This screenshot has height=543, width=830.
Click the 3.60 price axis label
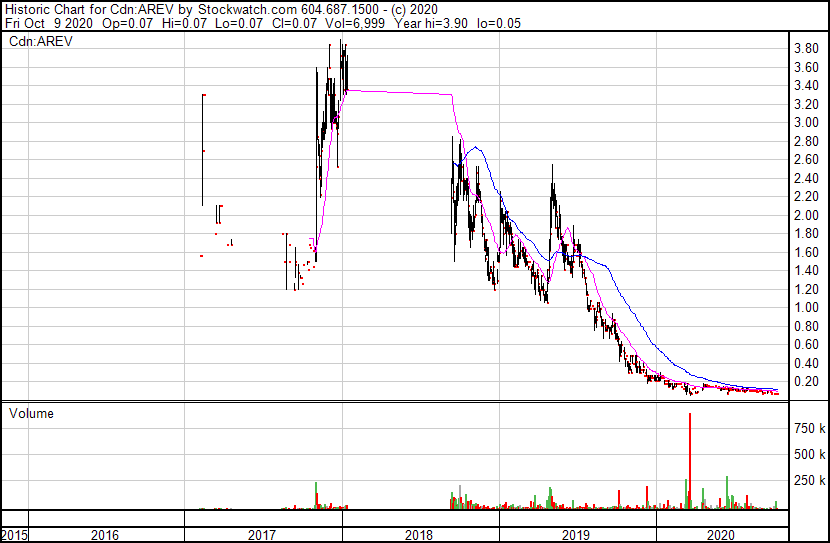(x=806, y=67)
